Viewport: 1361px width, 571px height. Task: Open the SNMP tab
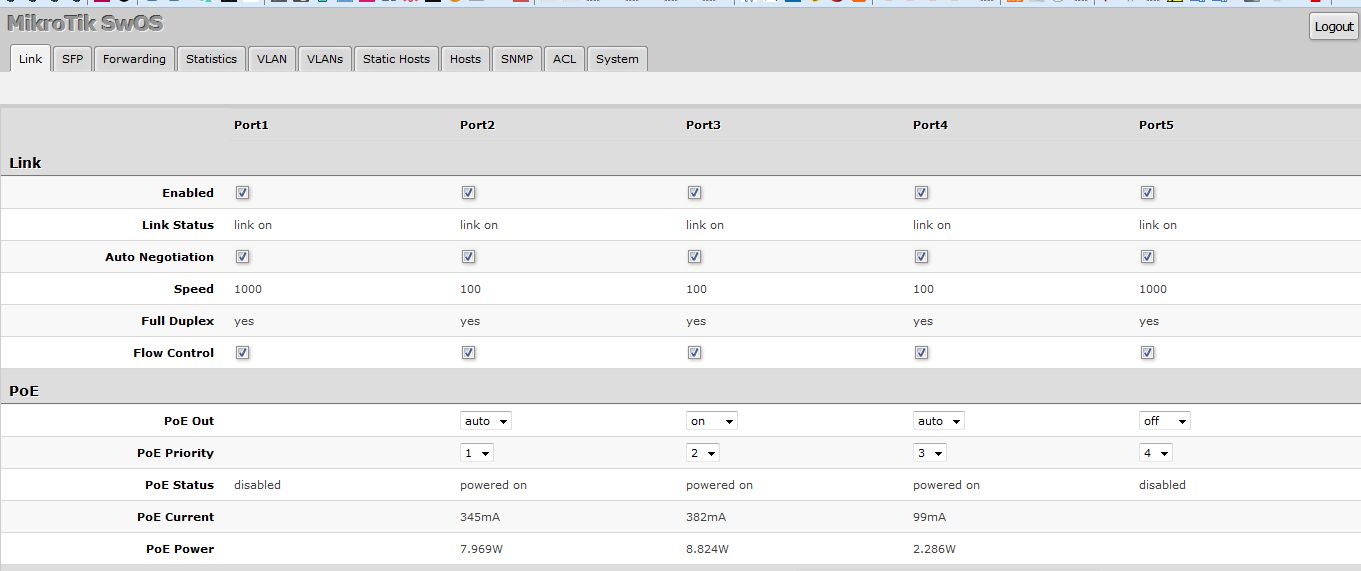coord(517,59)
